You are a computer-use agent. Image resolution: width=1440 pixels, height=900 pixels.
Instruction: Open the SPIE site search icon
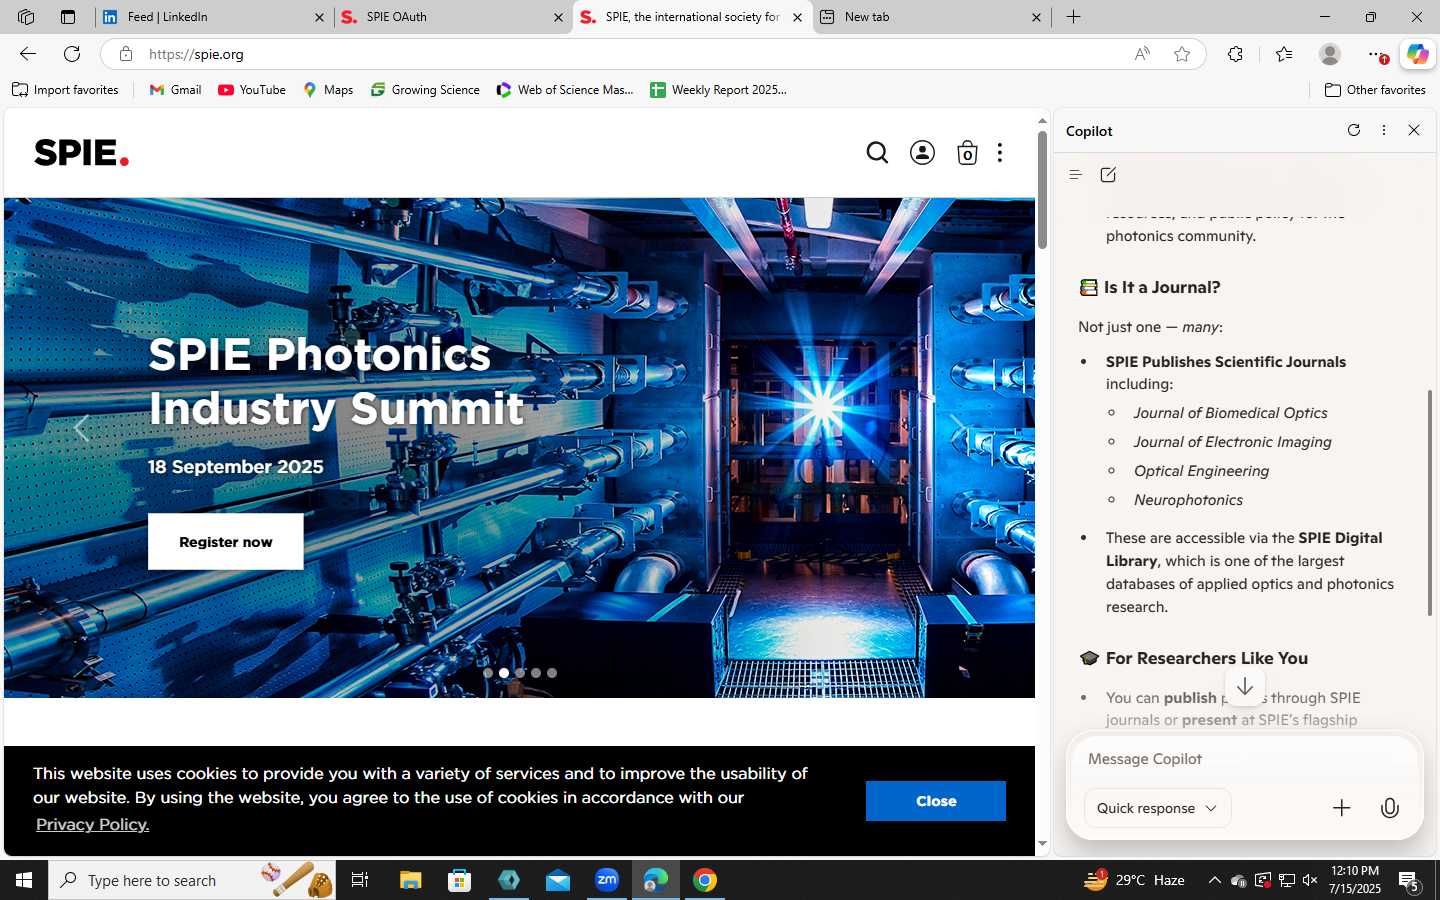877,153
